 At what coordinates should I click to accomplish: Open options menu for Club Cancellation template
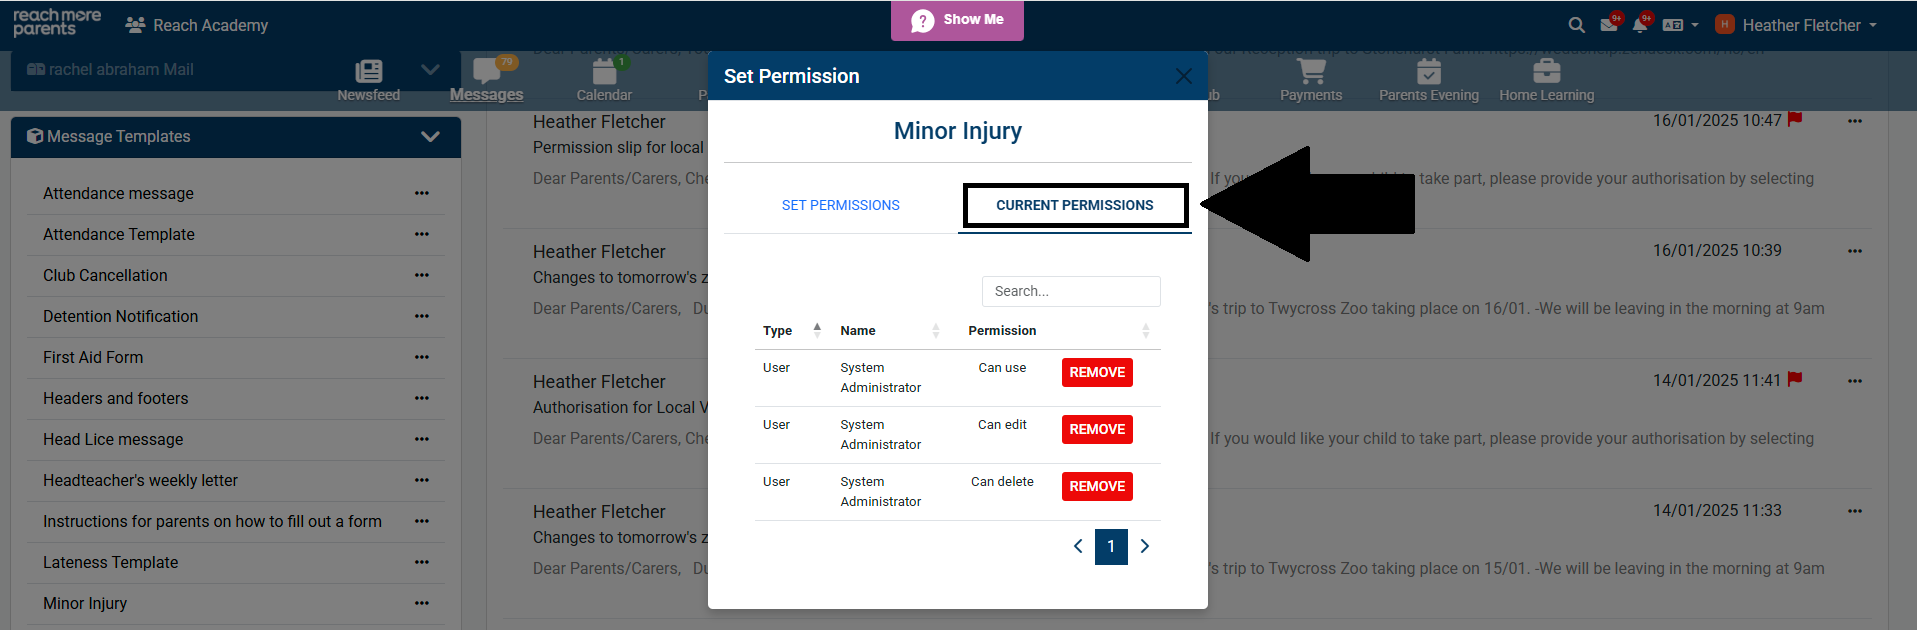[422, 275]
